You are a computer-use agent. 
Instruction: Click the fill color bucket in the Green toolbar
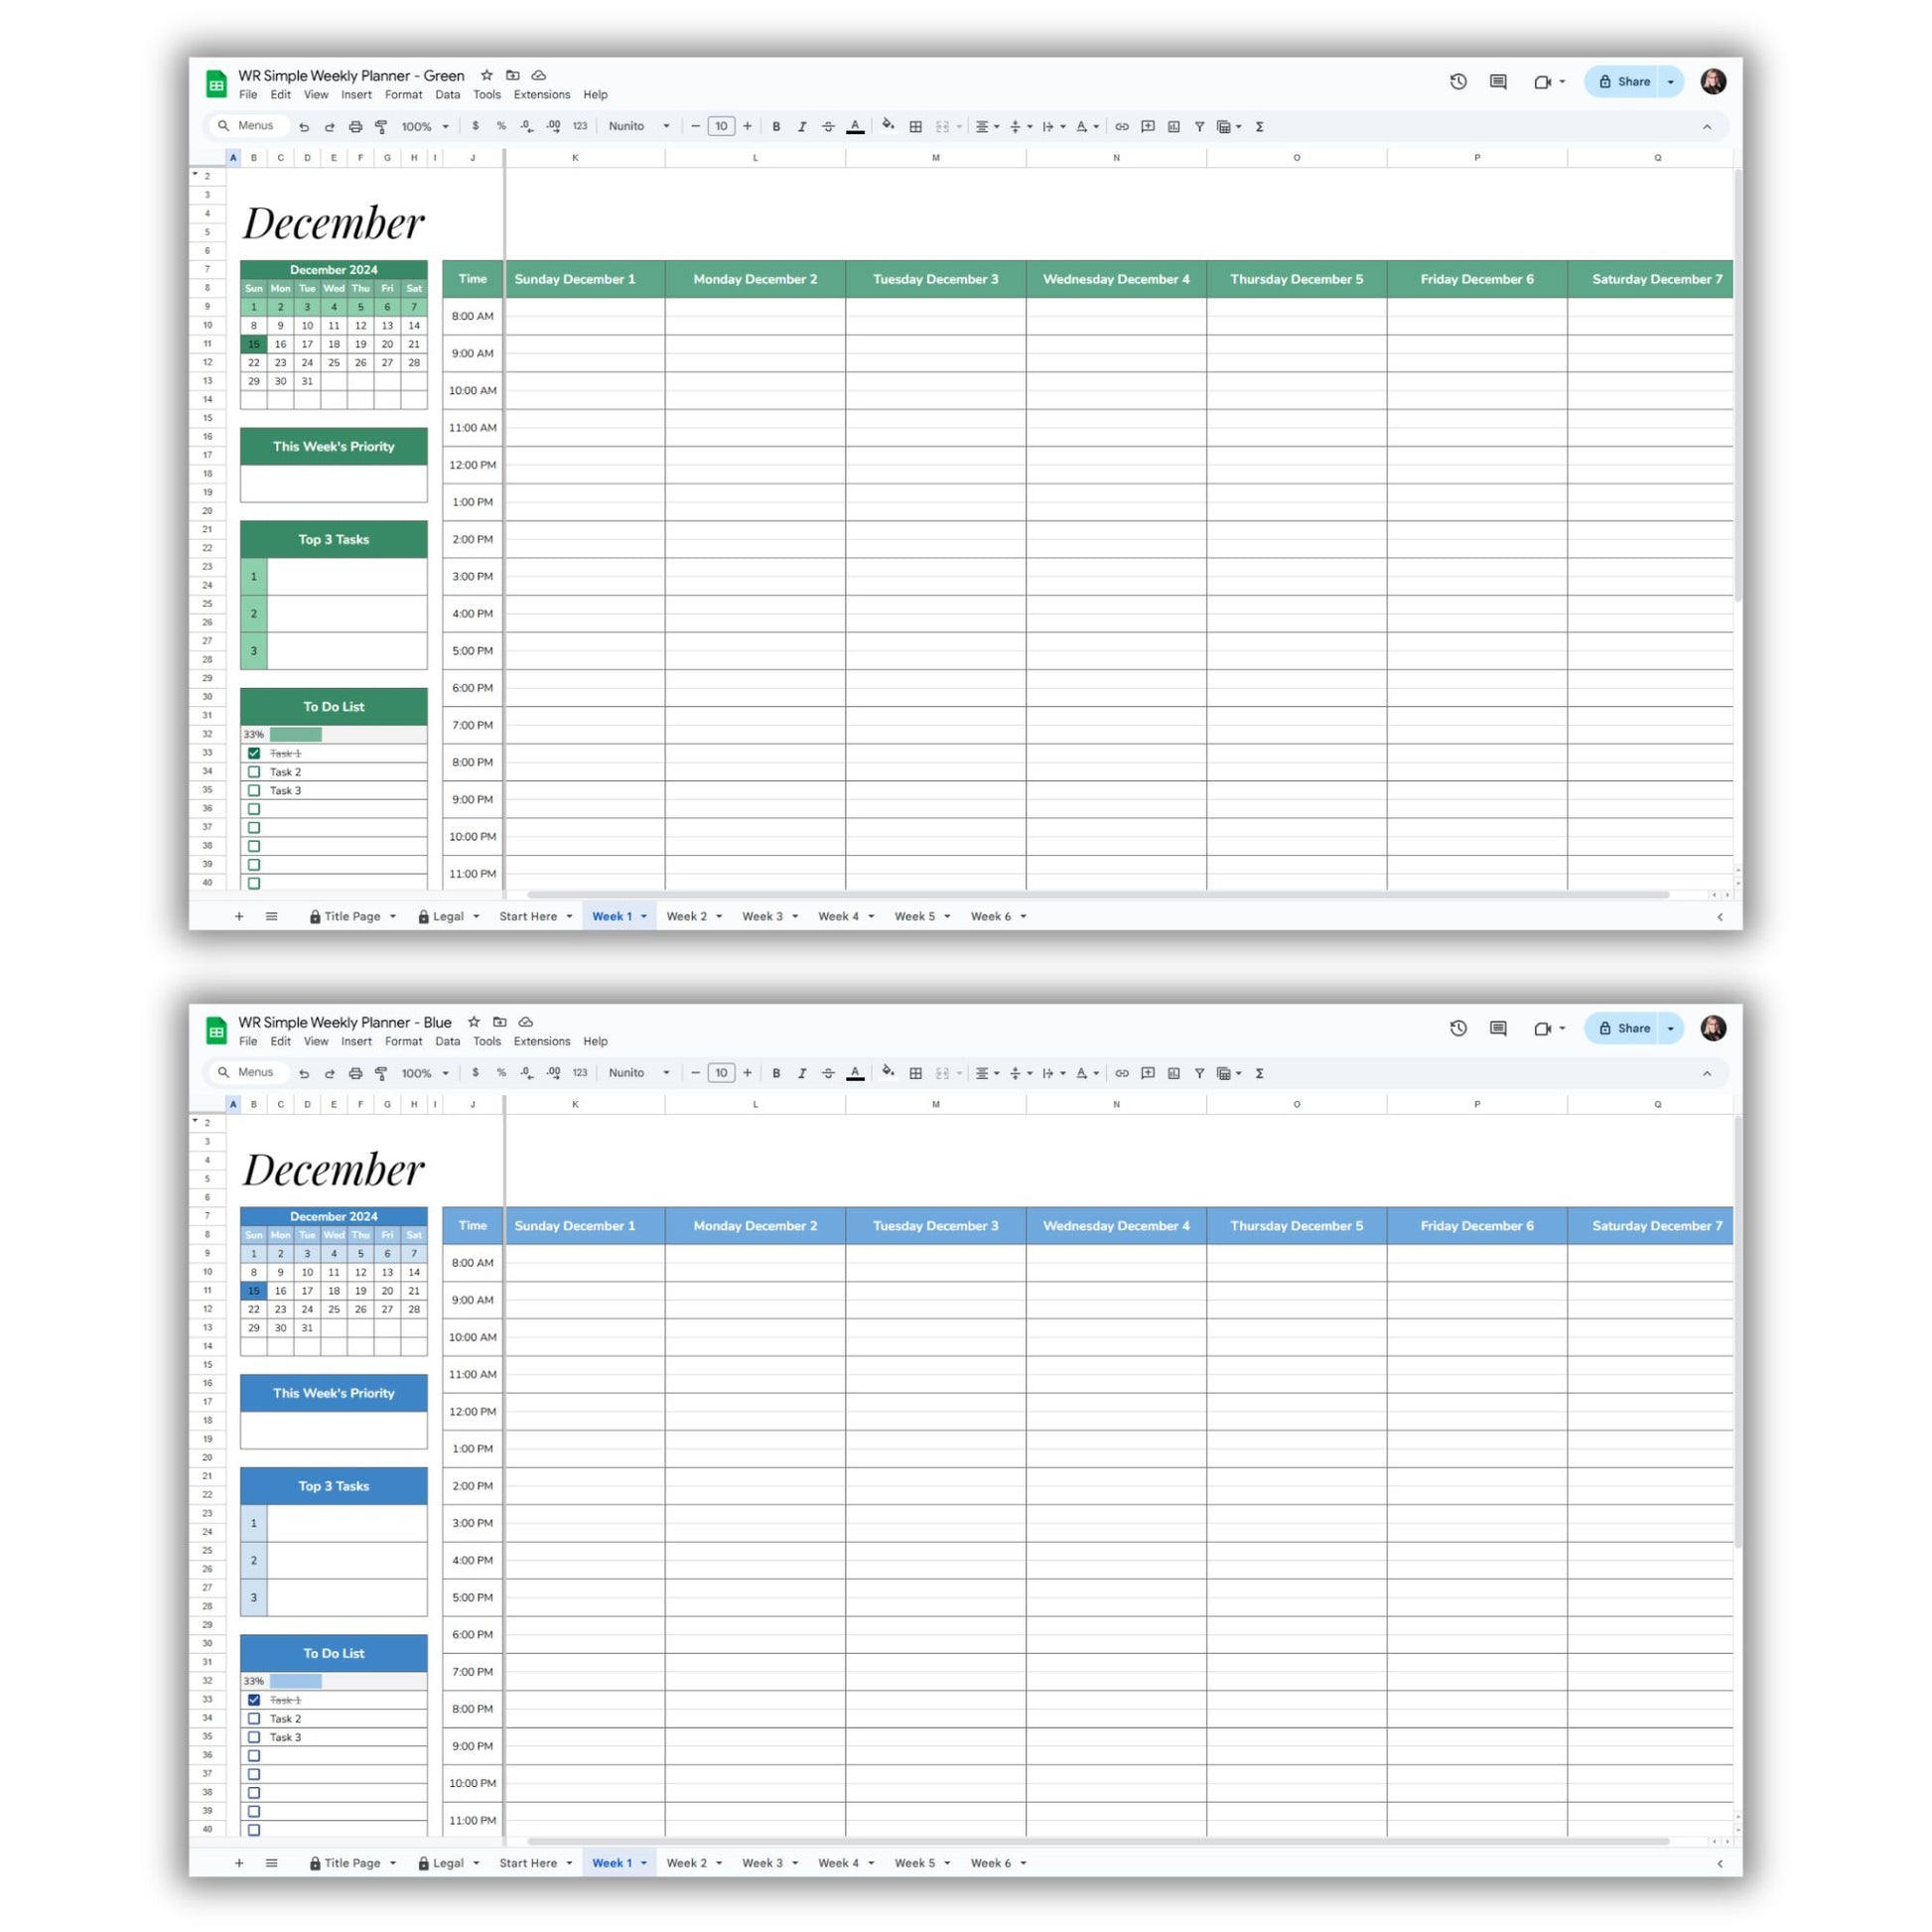tap(887, 126)
